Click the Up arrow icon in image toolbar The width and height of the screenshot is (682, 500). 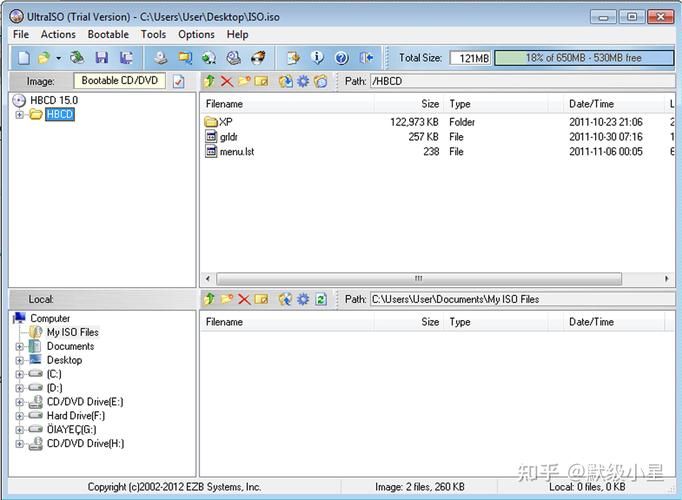click(x=209, y=81)
